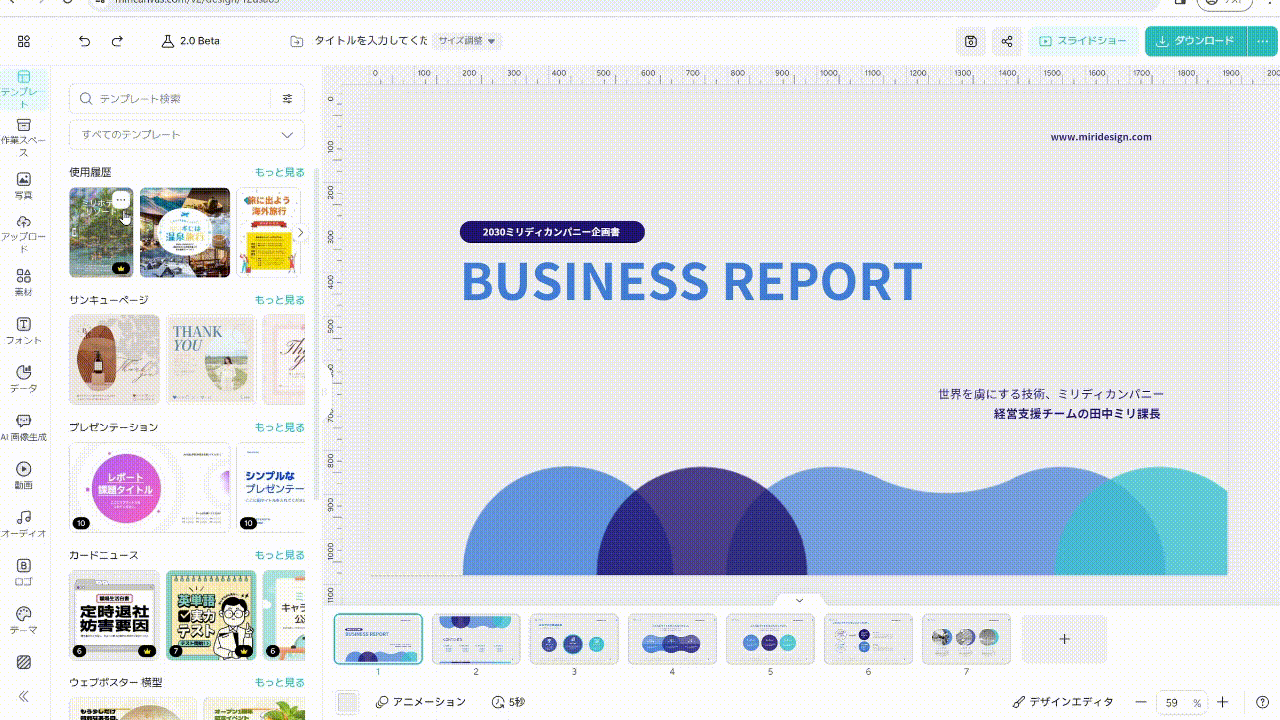Screen dimensions: 1280x720
Task: Click the save icon in top bar
Action: [x=970, y=41]
